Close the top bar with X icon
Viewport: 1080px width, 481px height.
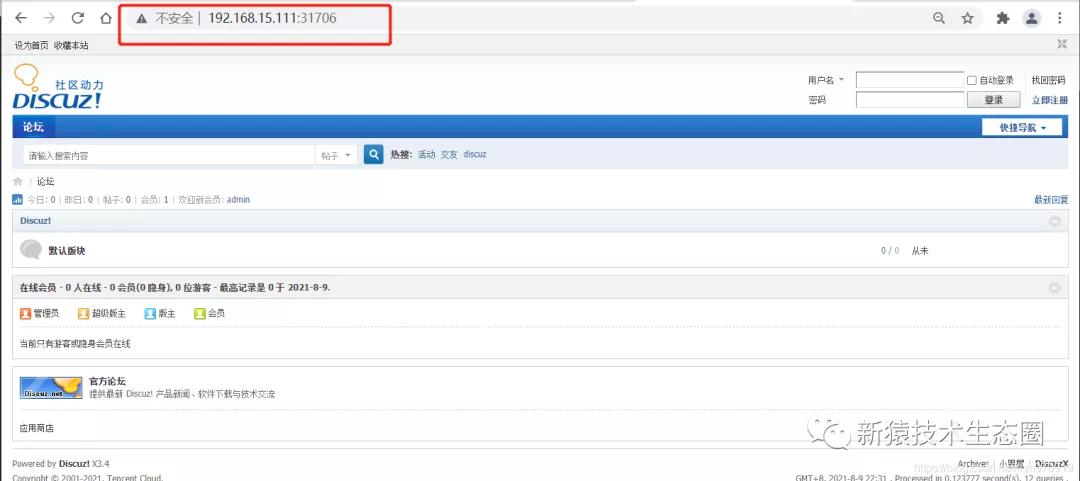click(1061, 44)
